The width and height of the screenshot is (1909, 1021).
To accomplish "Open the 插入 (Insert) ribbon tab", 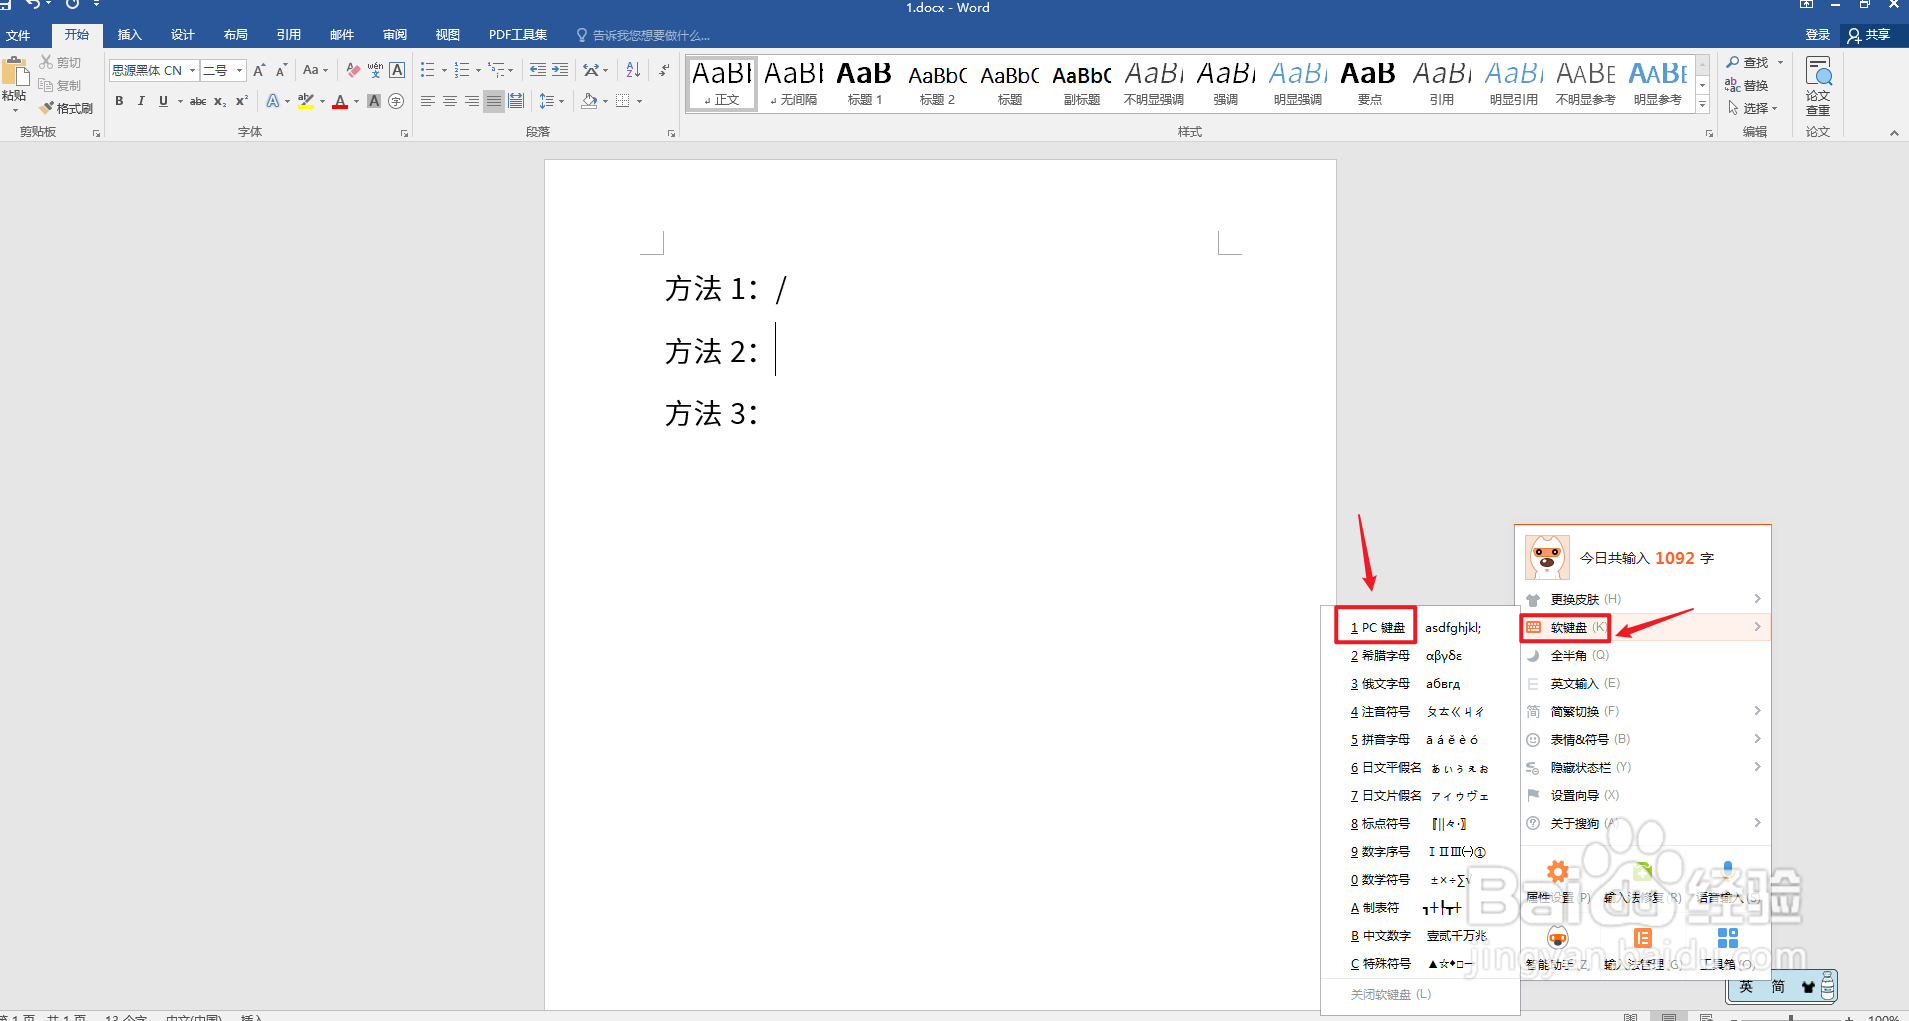I will [129, 35].
